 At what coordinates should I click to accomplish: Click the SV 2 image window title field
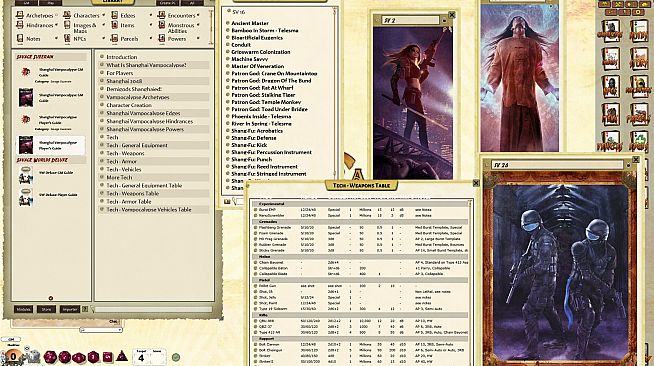coord(410,20)
